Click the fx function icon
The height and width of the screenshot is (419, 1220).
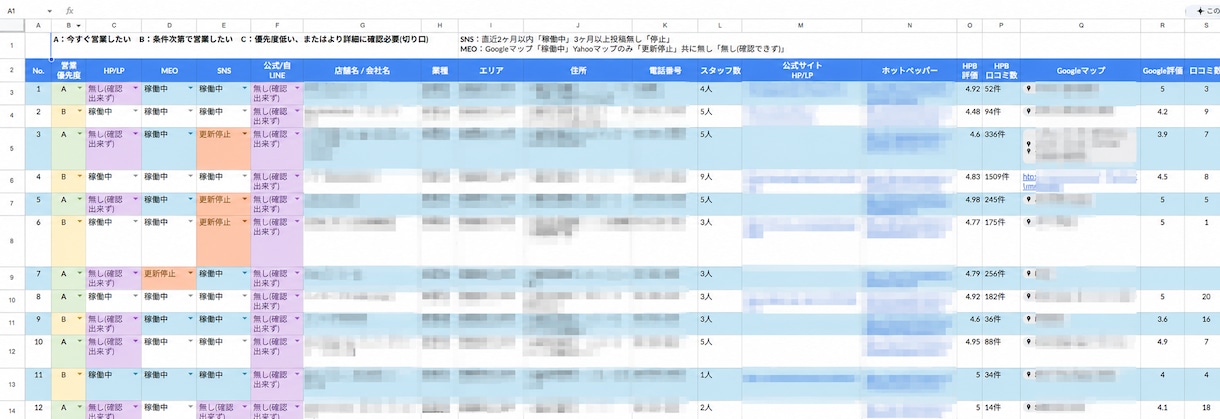point(70,9)
